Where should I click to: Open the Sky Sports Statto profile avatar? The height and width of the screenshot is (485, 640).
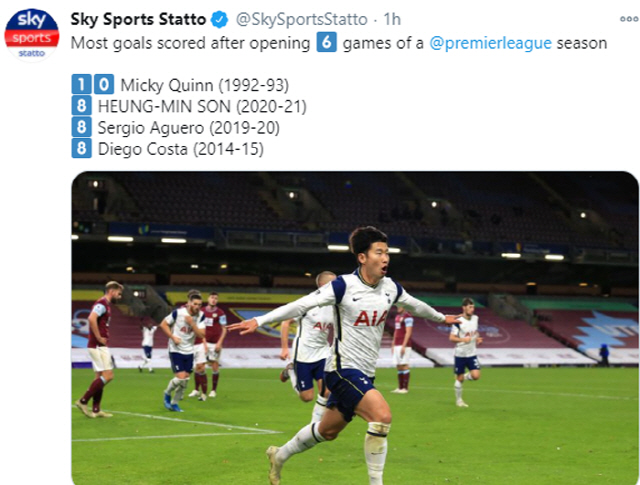32,32
